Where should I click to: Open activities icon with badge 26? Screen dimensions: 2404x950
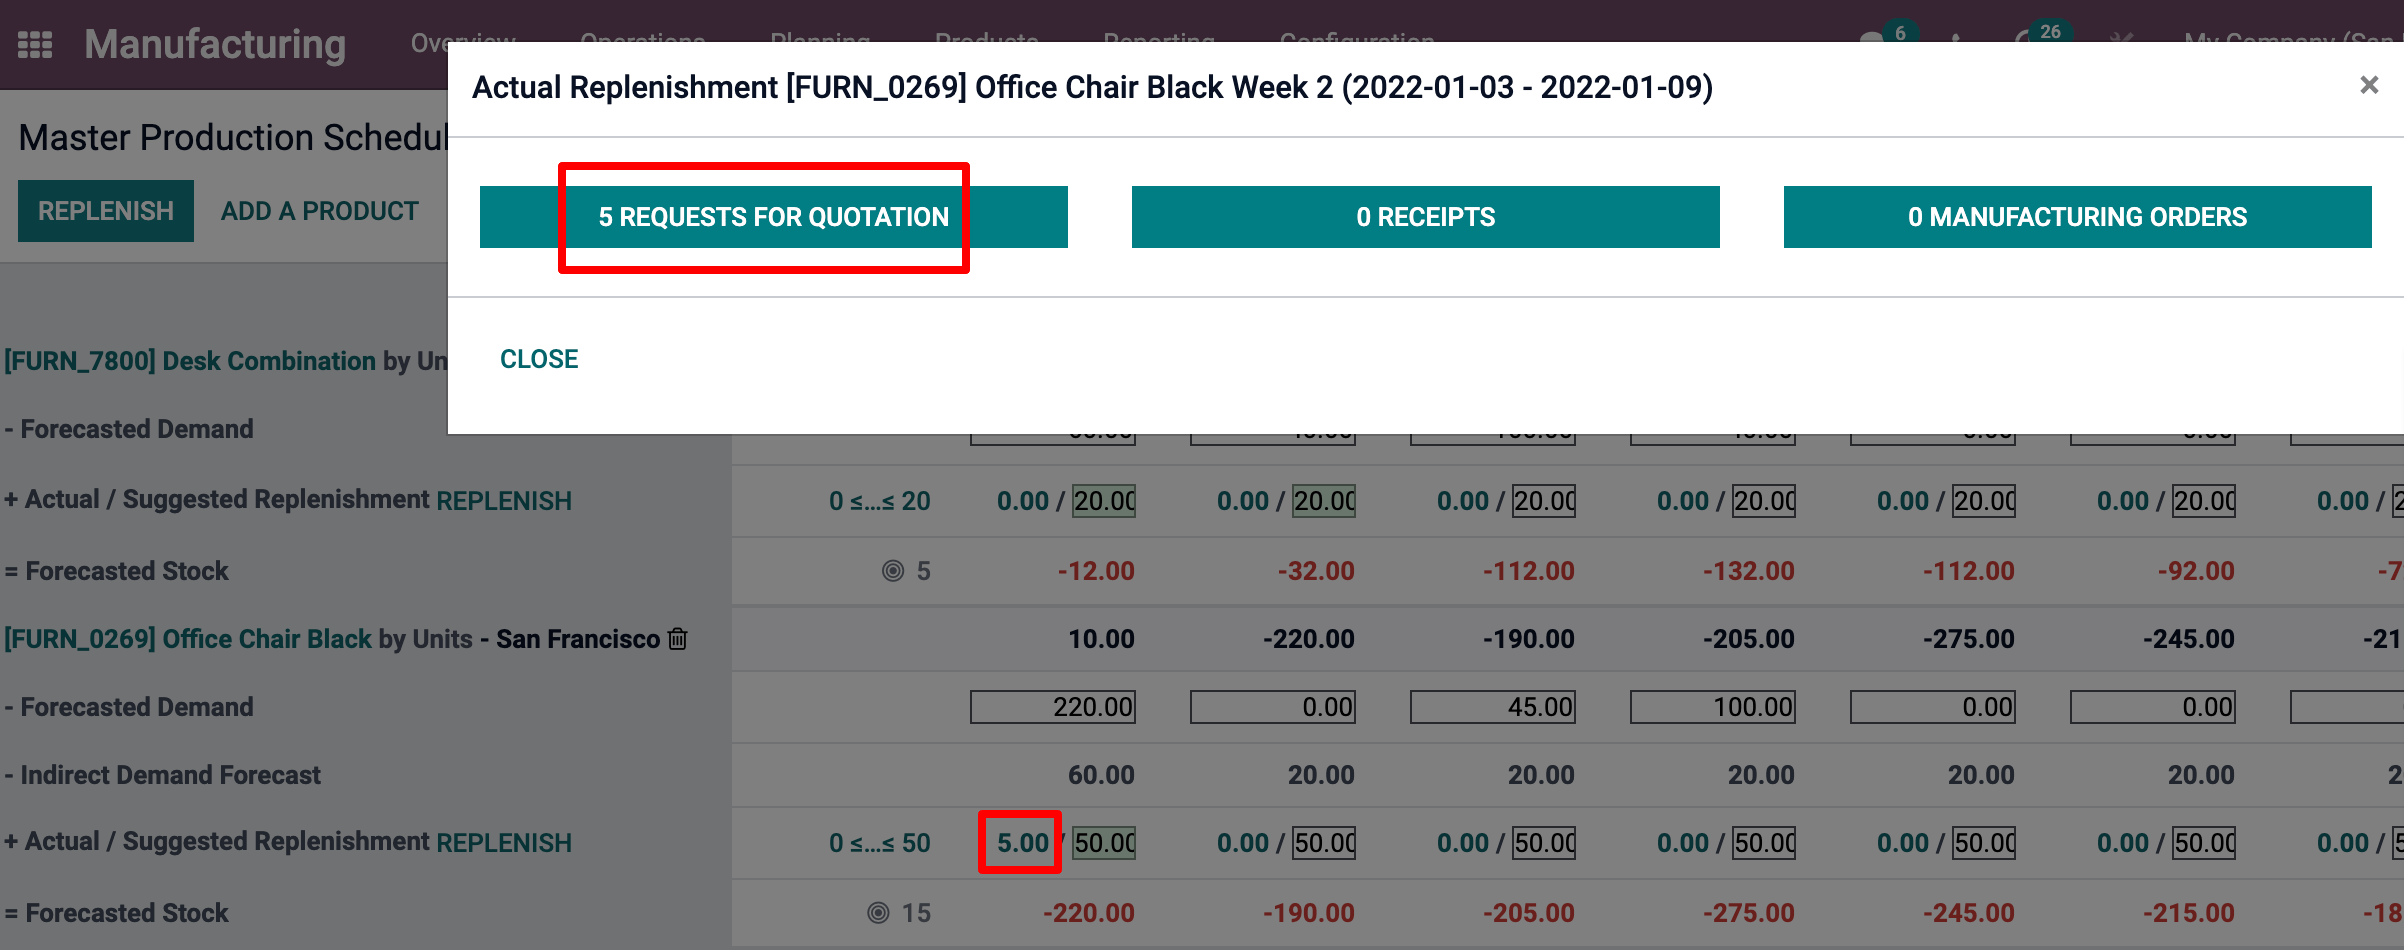tap(2024, 40)
